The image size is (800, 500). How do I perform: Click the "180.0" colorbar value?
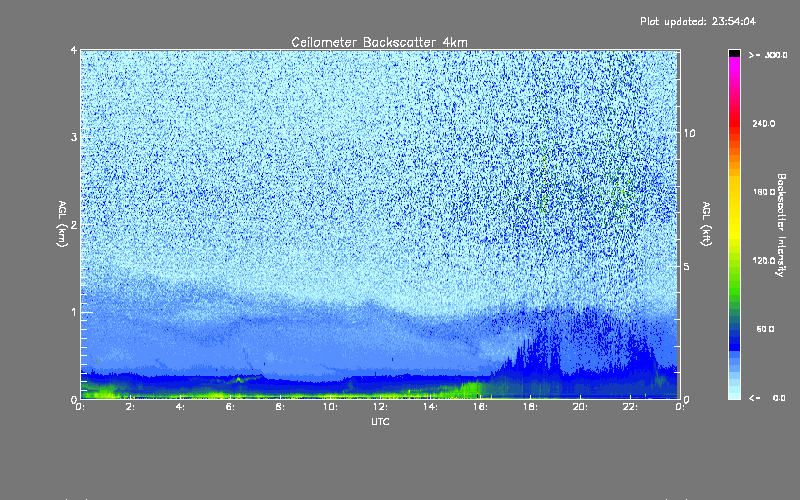tap(764, 192)
